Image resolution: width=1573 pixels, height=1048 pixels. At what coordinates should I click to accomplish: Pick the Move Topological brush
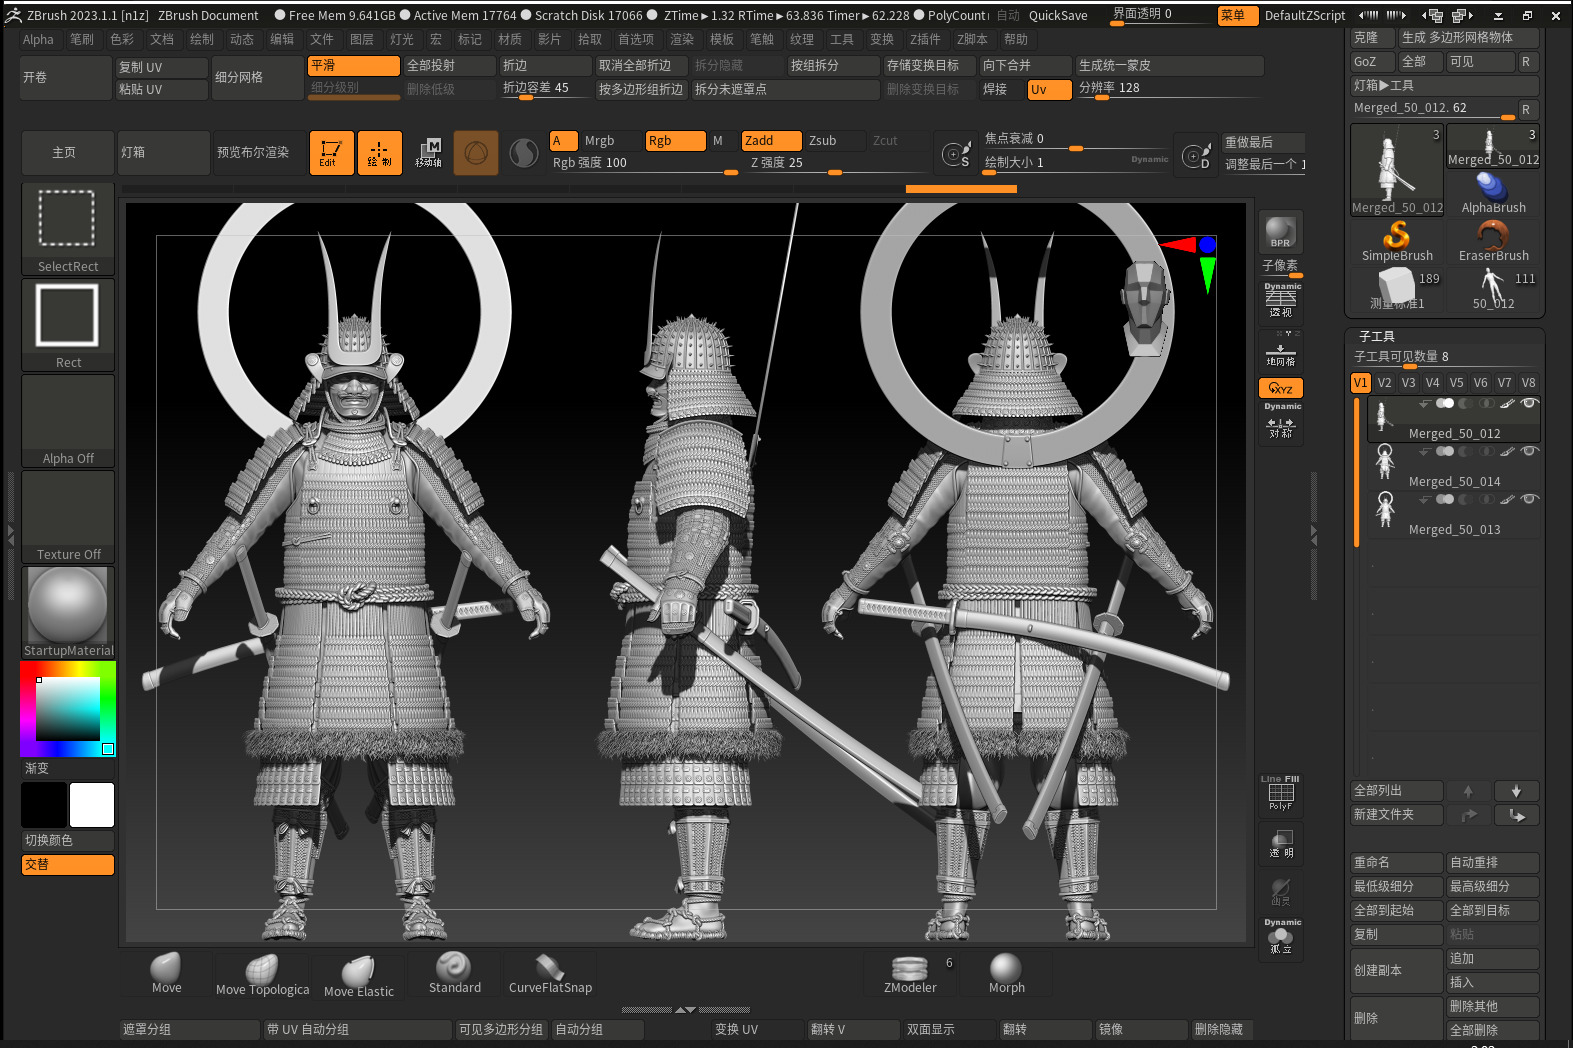262,974
